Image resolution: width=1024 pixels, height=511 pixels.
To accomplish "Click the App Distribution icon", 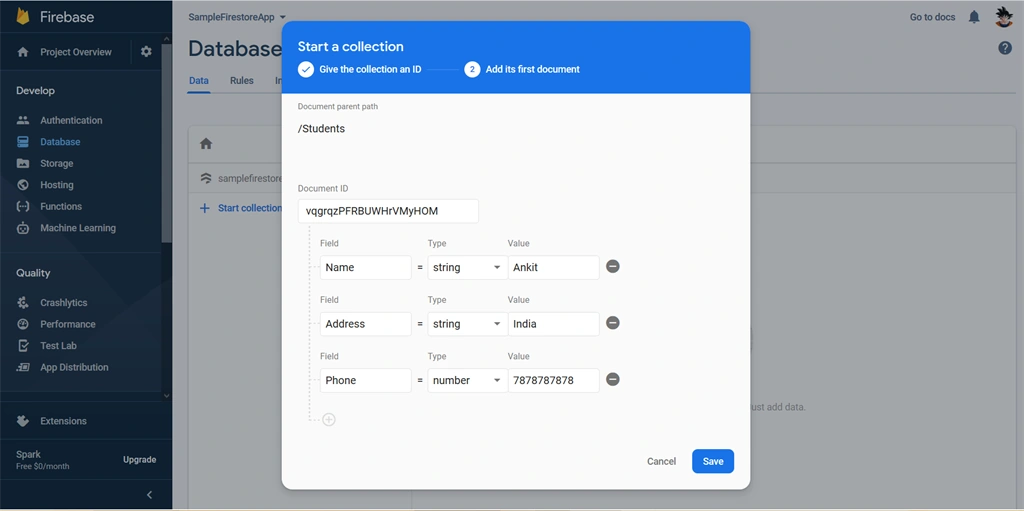I will click(23, 367).
